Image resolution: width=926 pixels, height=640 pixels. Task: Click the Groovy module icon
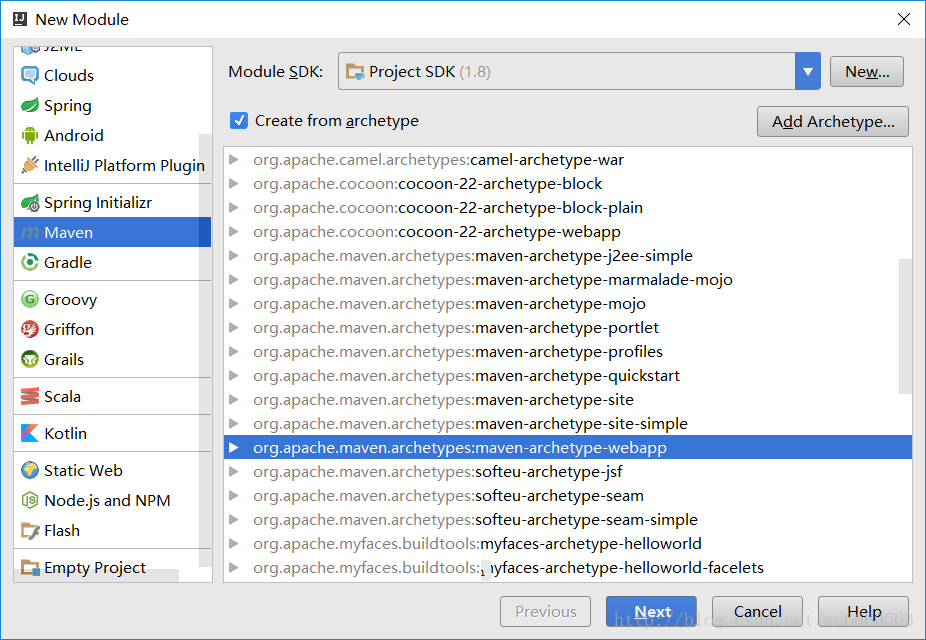point(31,298)
